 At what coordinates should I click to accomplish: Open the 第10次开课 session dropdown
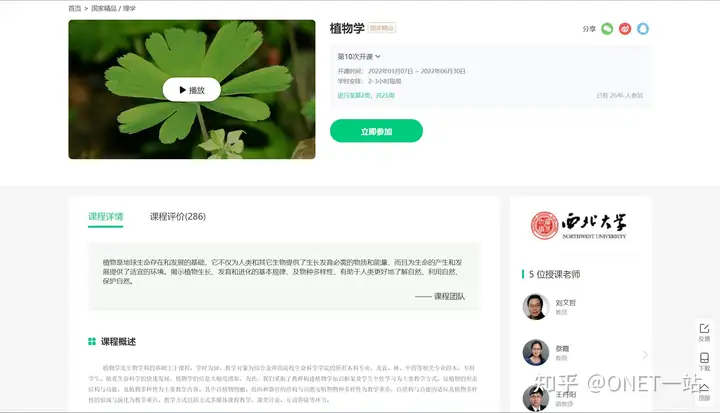click(359, 57)
